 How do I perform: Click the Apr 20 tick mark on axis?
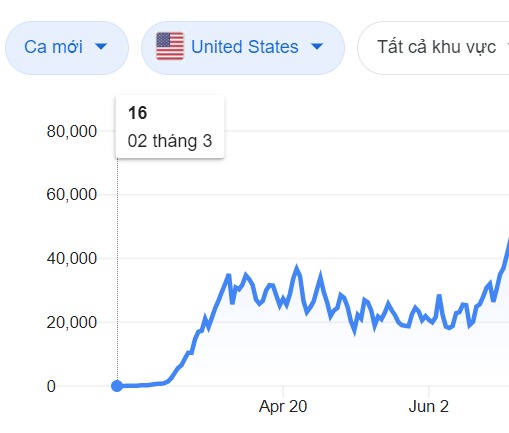pos(283,391)
